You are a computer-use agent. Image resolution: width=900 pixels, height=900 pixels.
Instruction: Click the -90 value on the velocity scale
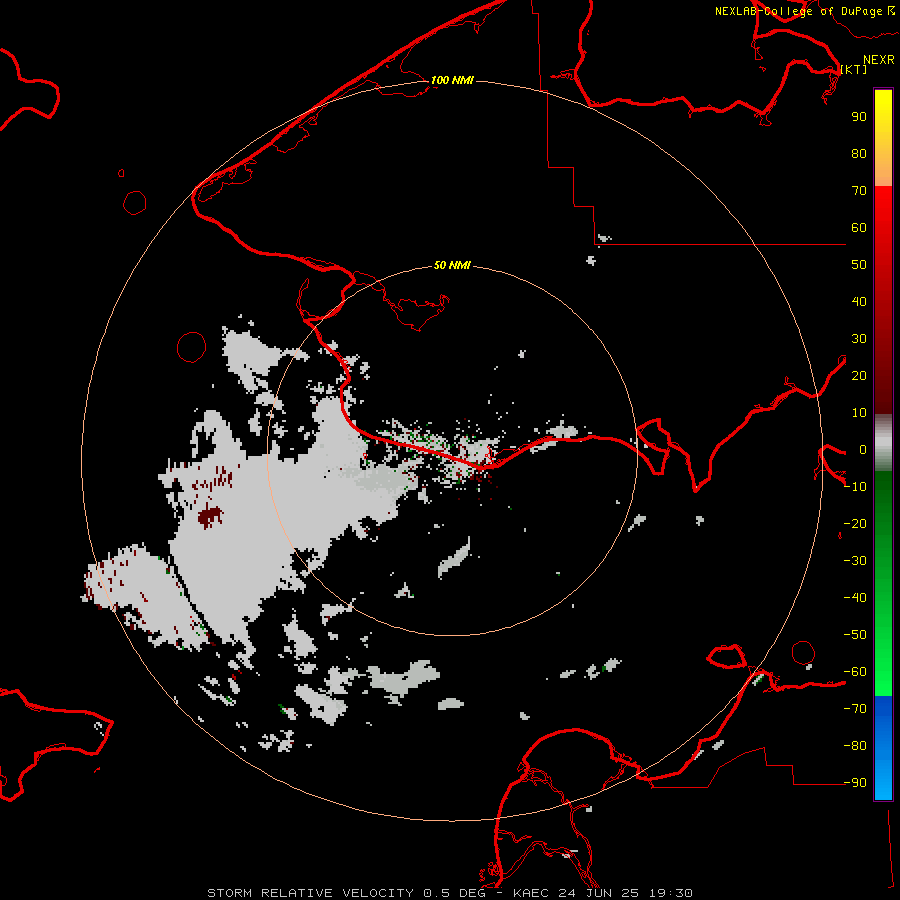point(855,783)
